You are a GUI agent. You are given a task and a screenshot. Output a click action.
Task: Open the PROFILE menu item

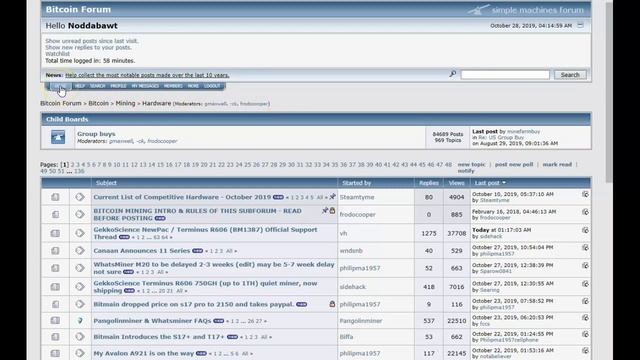[x=118, y=86]
